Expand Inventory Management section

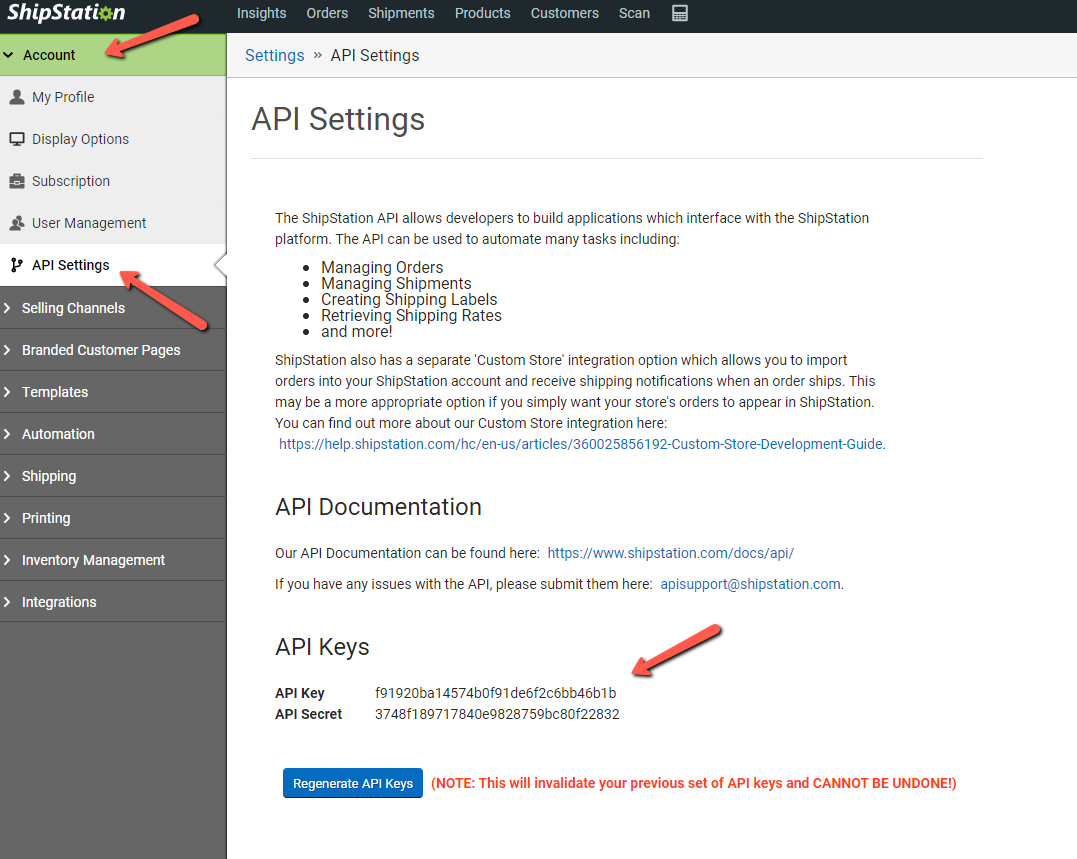click(93, 560)
